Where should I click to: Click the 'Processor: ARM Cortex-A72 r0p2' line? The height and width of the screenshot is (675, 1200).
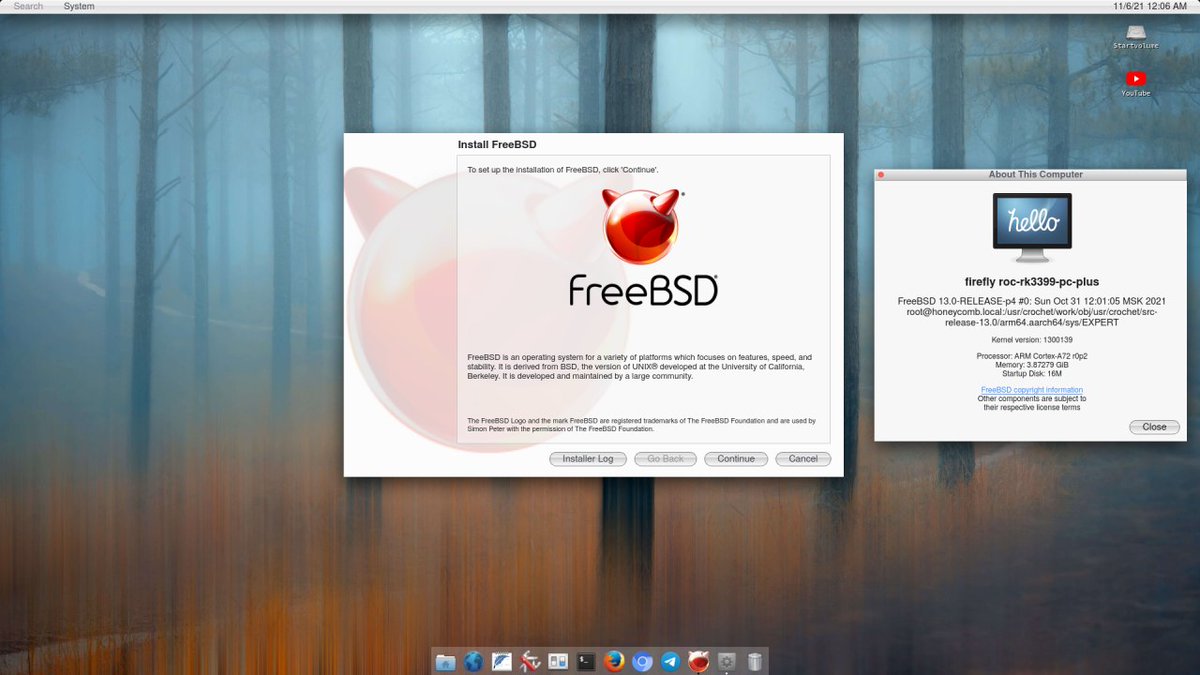pyautogui.click(x=1032, y=357)
